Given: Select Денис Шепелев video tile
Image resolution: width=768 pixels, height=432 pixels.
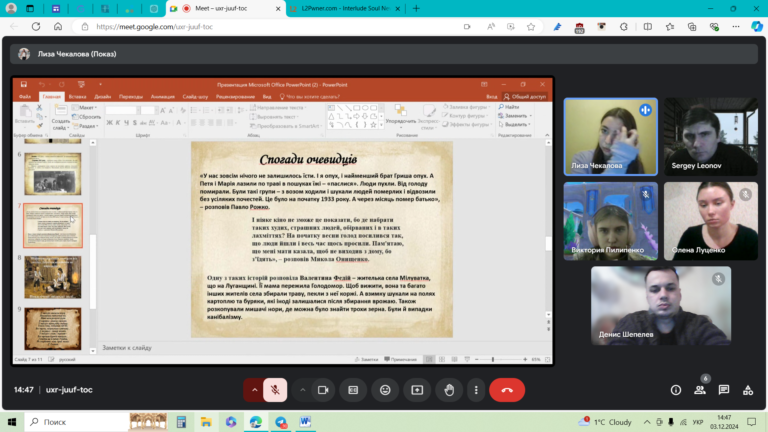Looking at the screenshot, I should click(661, 306).
